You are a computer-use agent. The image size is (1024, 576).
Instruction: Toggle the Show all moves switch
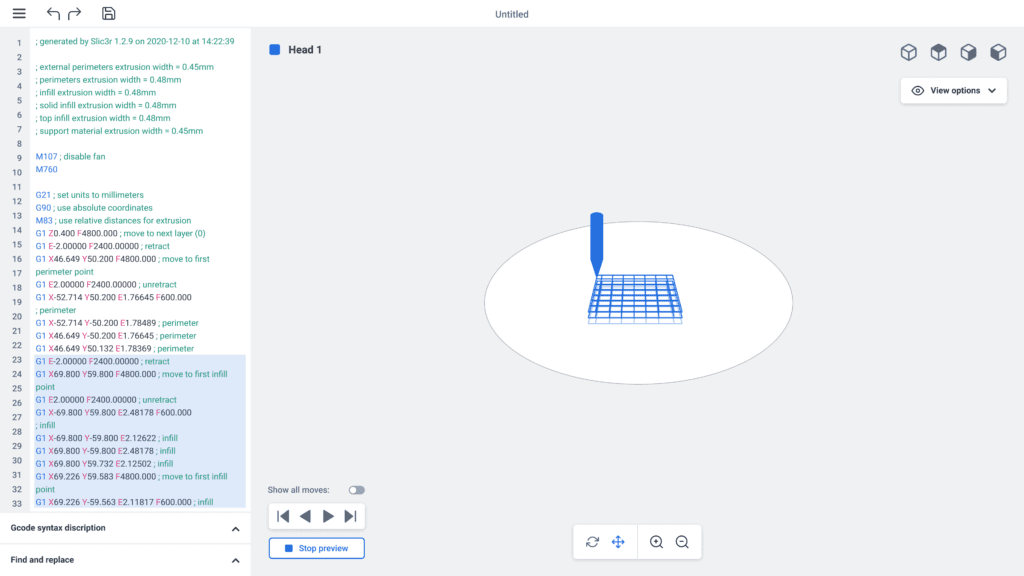click(x=356, y=490)
